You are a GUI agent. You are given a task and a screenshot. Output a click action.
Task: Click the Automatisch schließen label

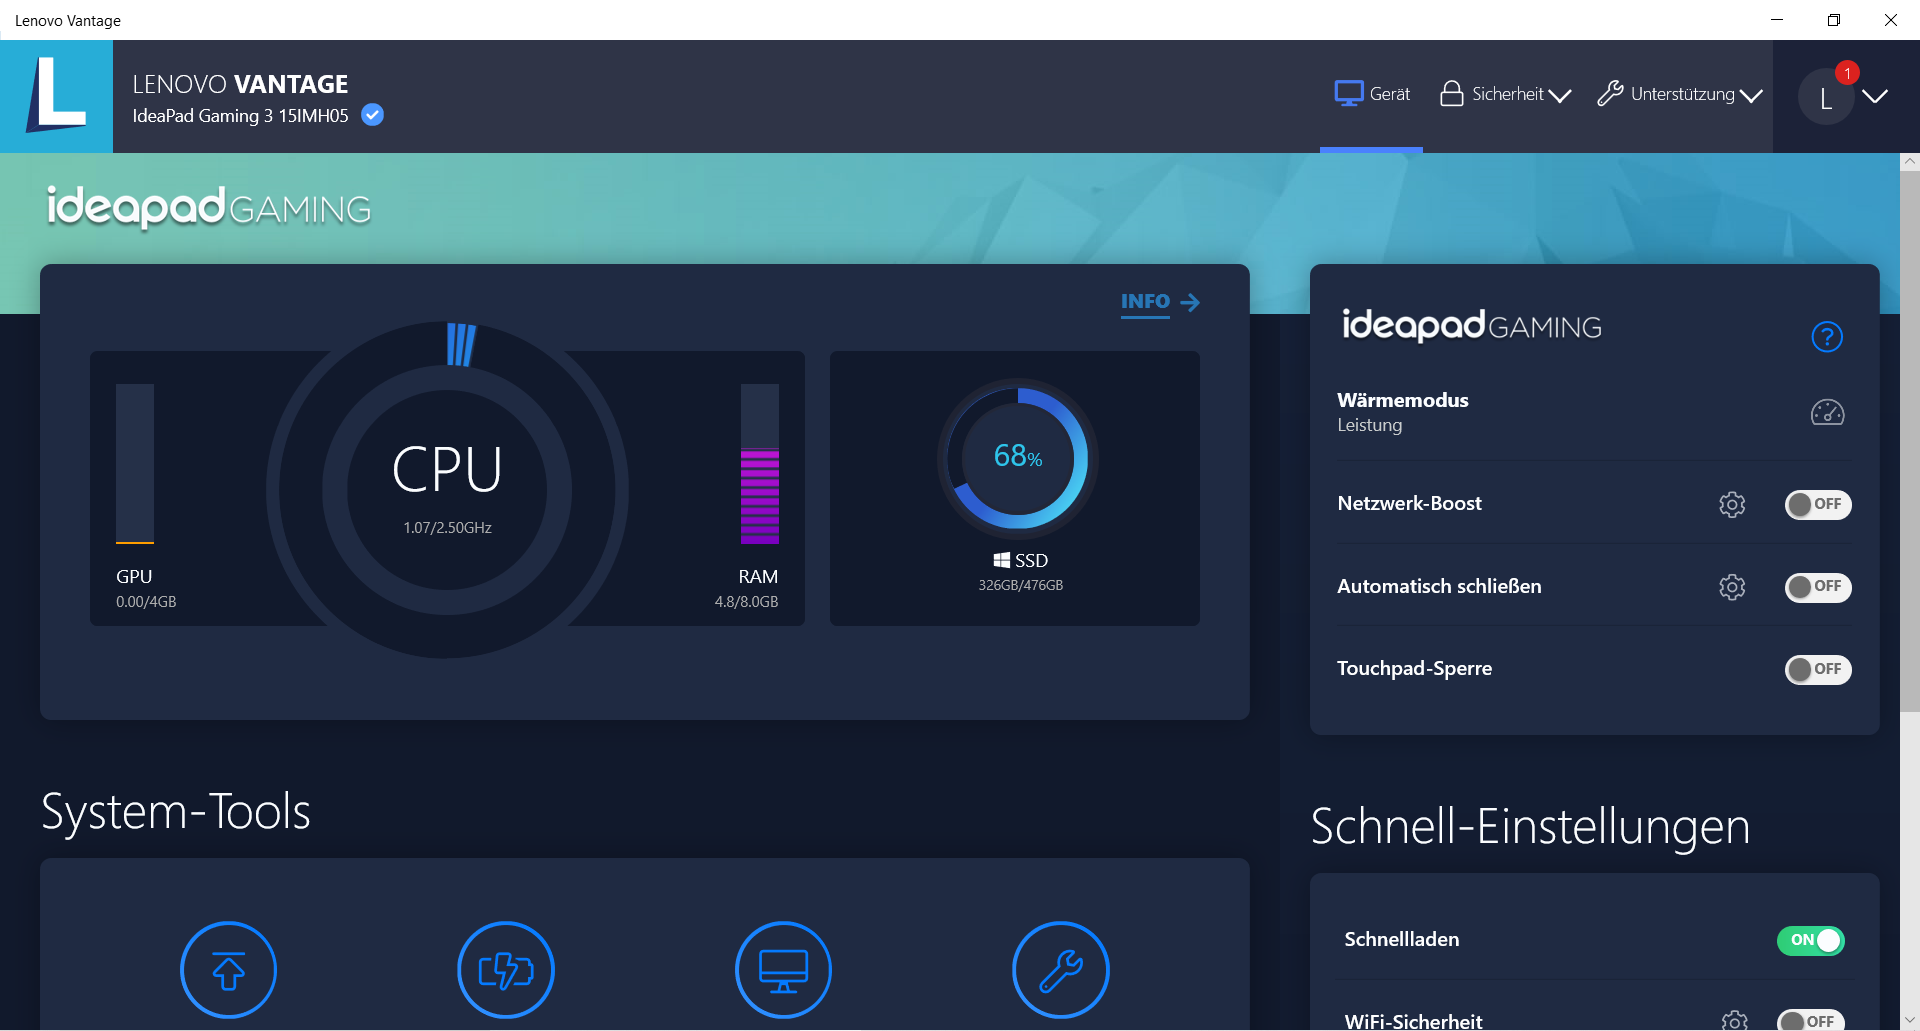coord(1439,586)
